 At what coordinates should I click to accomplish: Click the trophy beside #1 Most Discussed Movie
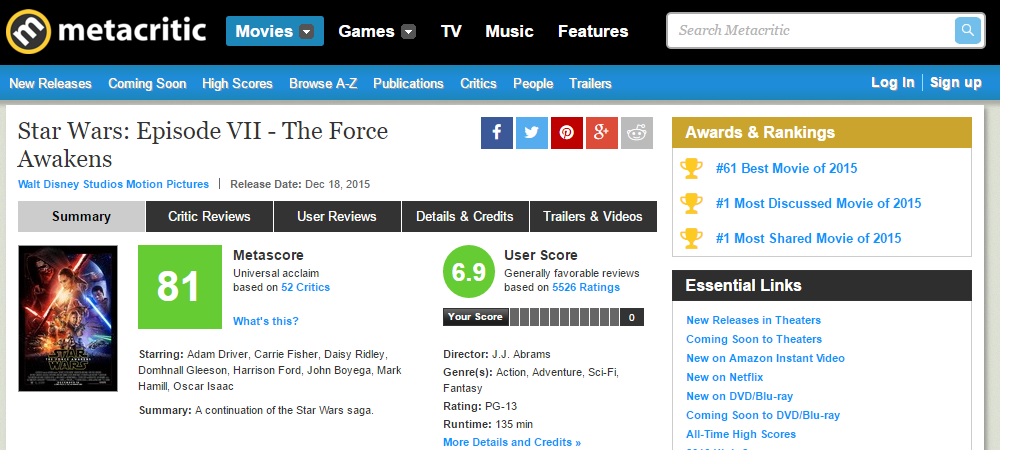point(691,203)
